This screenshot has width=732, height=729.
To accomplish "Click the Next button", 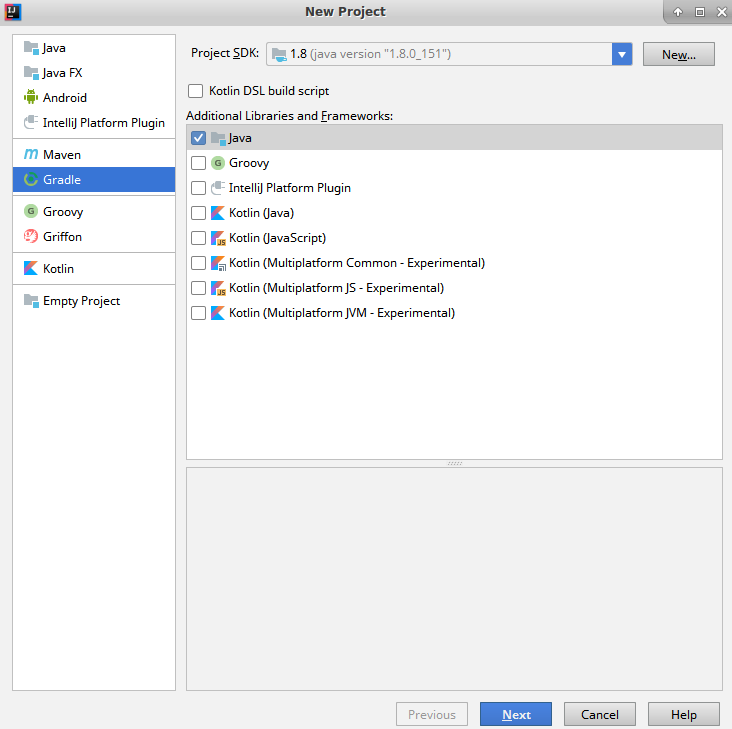I will point(516,714).
